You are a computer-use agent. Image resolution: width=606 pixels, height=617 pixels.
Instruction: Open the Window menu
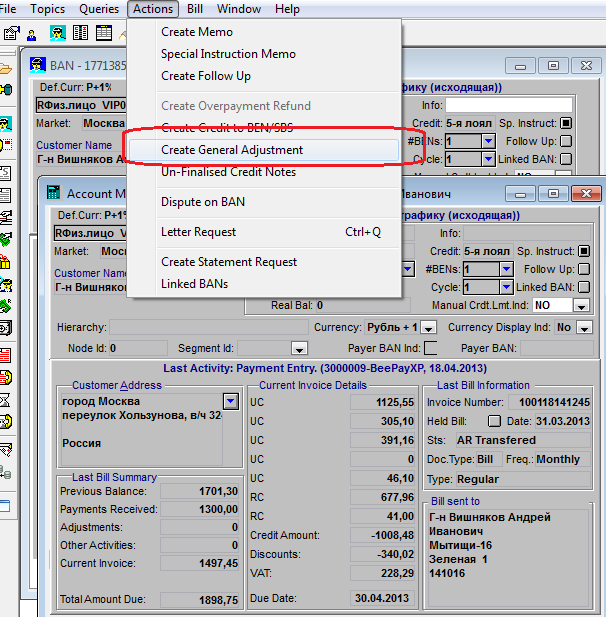239,9
